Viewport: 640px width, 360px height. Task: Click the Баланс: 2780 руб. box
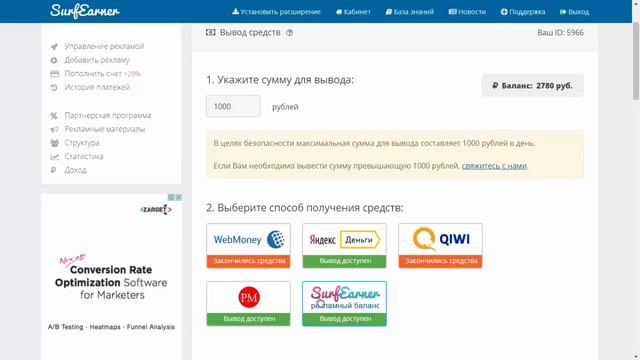pos(533,85)
